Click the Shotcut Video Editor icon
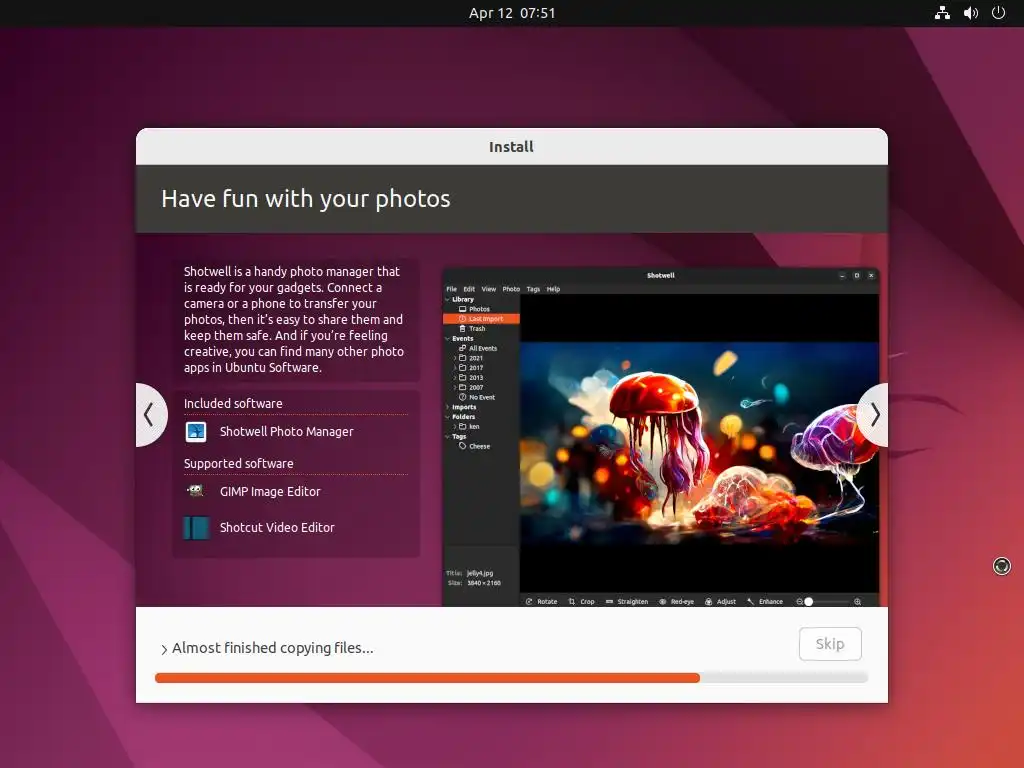Image resolution: width=1024 pixels, height=768 pixels. point(196,528)
